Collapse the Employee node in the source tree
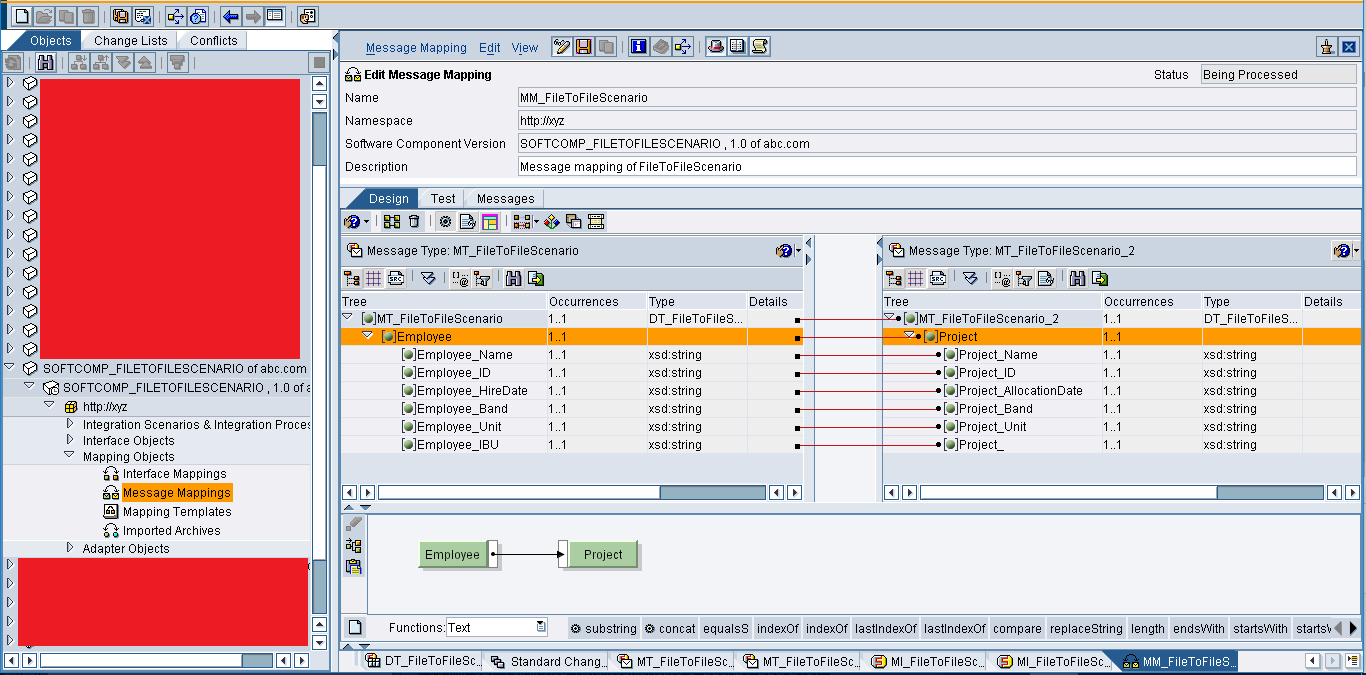This screenshot has width=1366, height=675. click(367, 336)
